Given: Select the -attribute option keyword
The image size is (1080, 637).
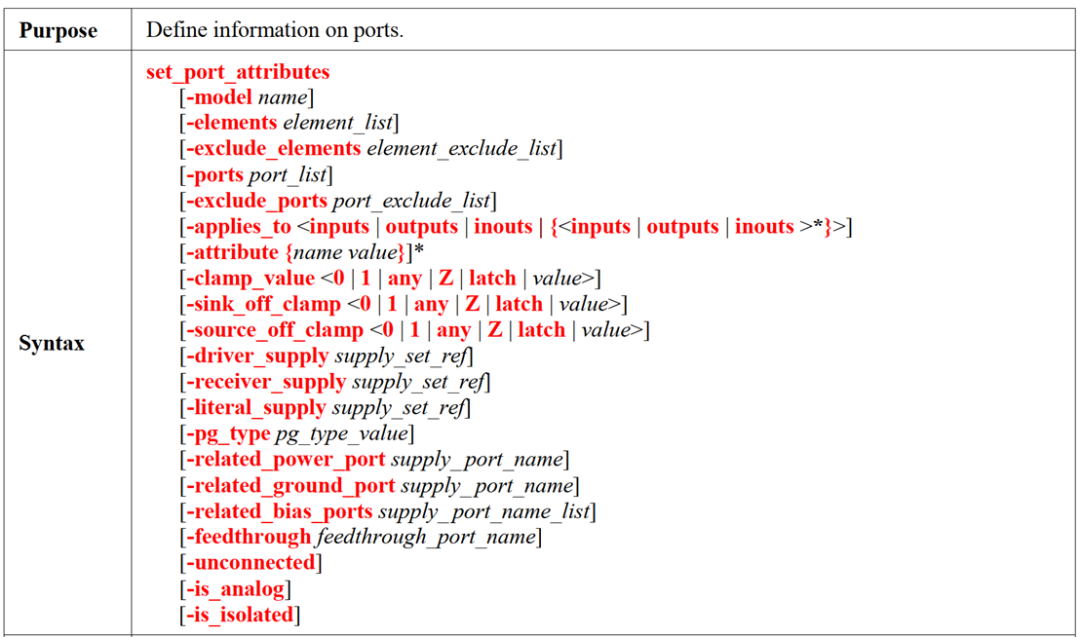Looking at the screenshot, I should [x=232, y=252].
